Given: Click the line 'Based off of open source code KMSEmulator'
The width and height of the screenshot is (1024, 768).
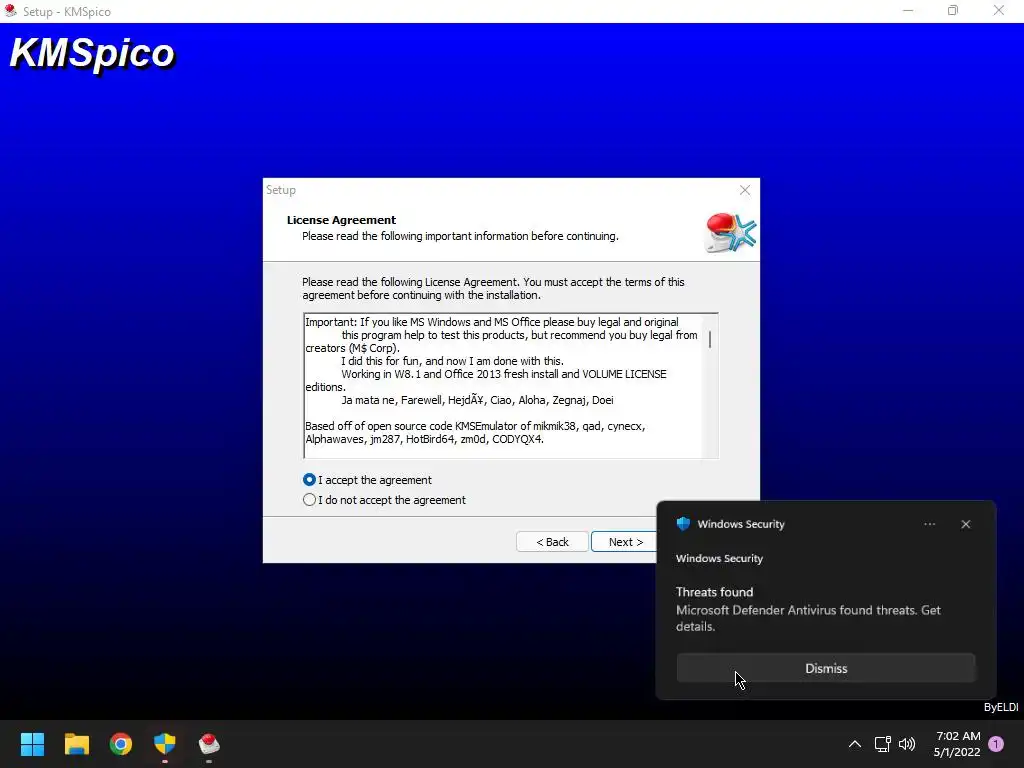Looking at the screenshot, I should click(x=475, y=426).
